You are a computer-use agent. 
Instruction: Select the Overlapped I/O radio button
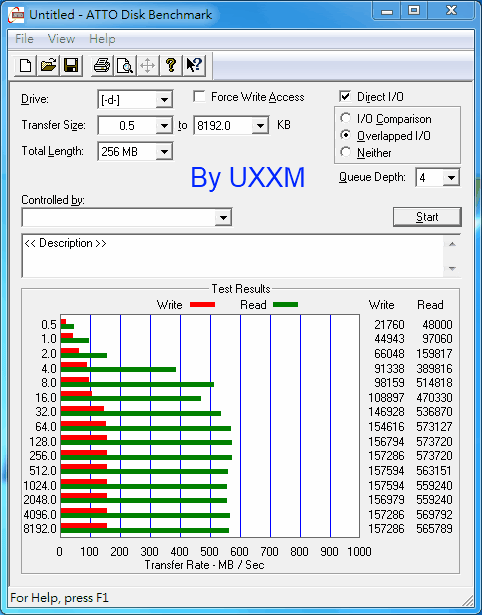coord(346,135)
